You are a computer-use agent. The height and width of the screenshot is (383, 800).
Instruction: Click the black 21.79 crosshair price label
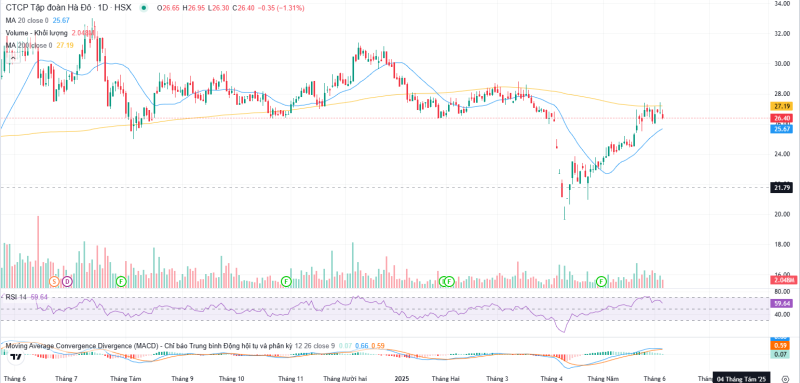tap(782, 187)
